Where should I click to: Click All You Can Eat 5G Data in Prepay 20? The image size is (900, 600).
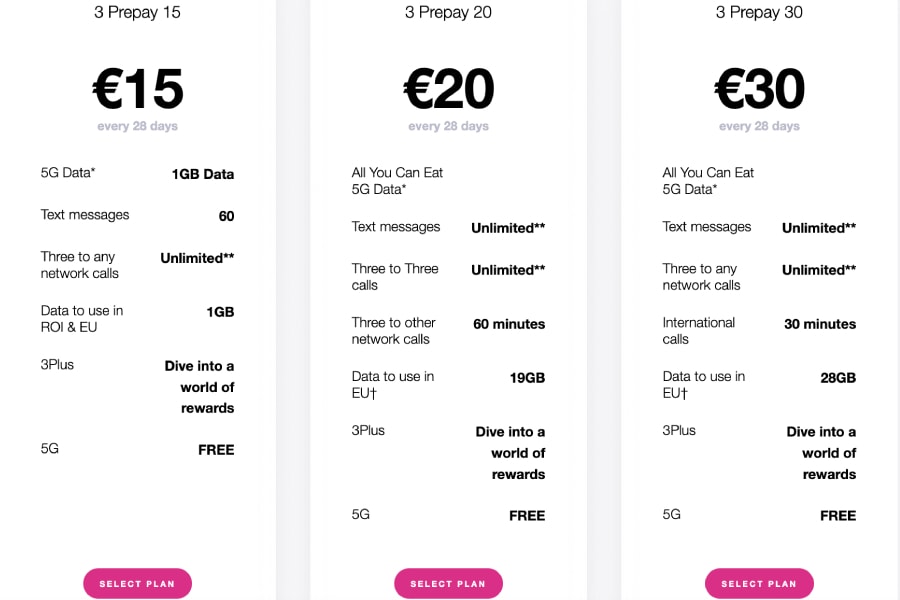coord(397,181)
